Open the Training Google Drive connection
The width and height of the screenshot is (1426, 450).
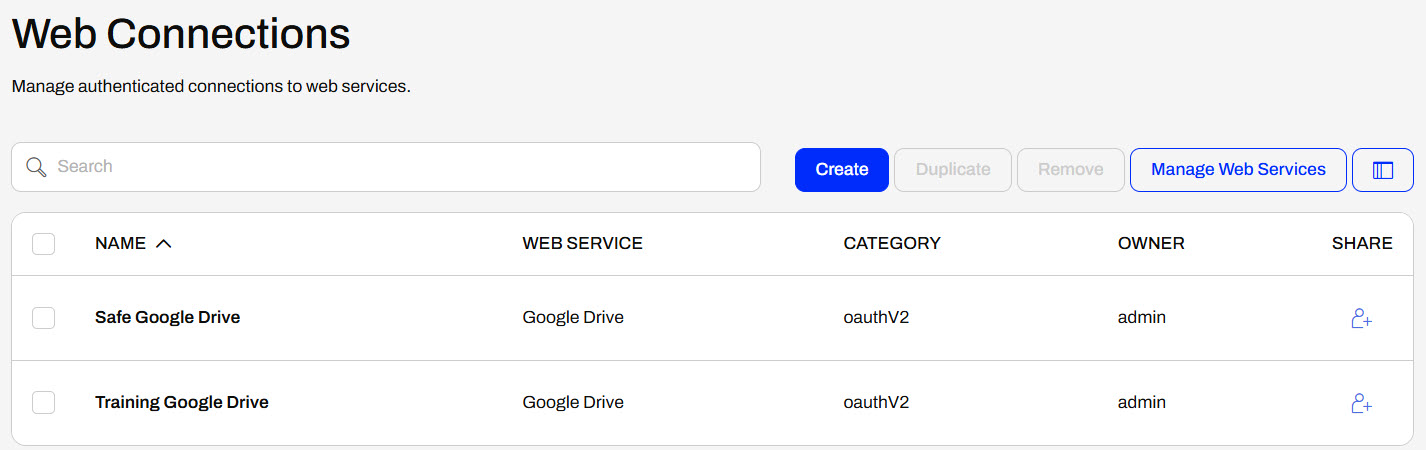tap(181, 403)
